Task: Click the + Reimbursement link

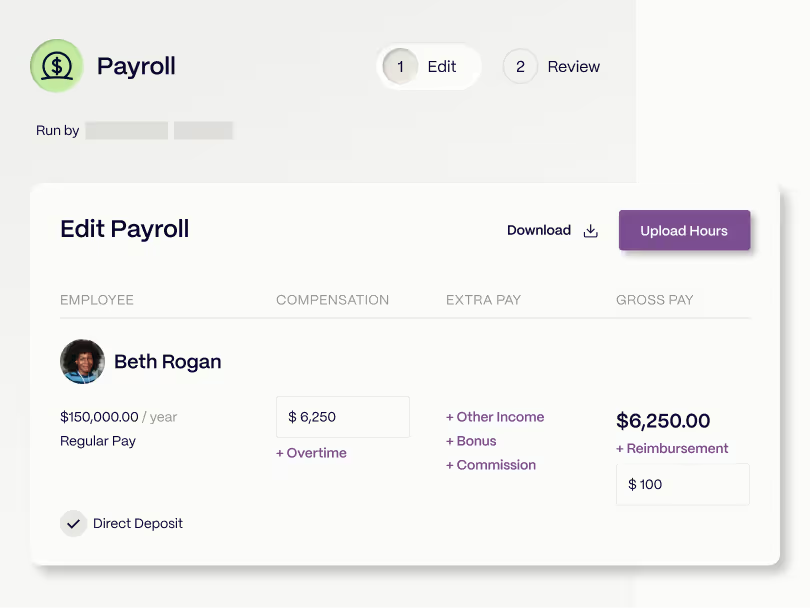Action: (x=672, y=449)
